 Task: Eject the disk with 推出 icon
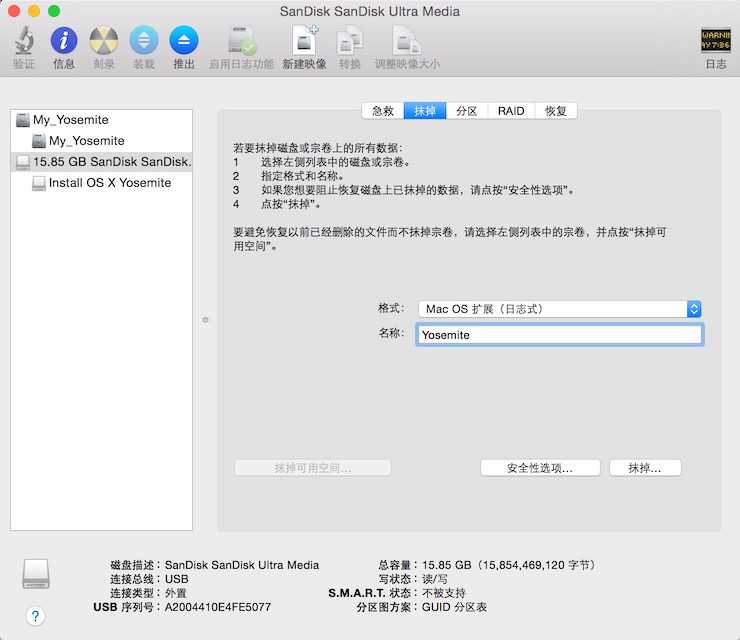184,40
